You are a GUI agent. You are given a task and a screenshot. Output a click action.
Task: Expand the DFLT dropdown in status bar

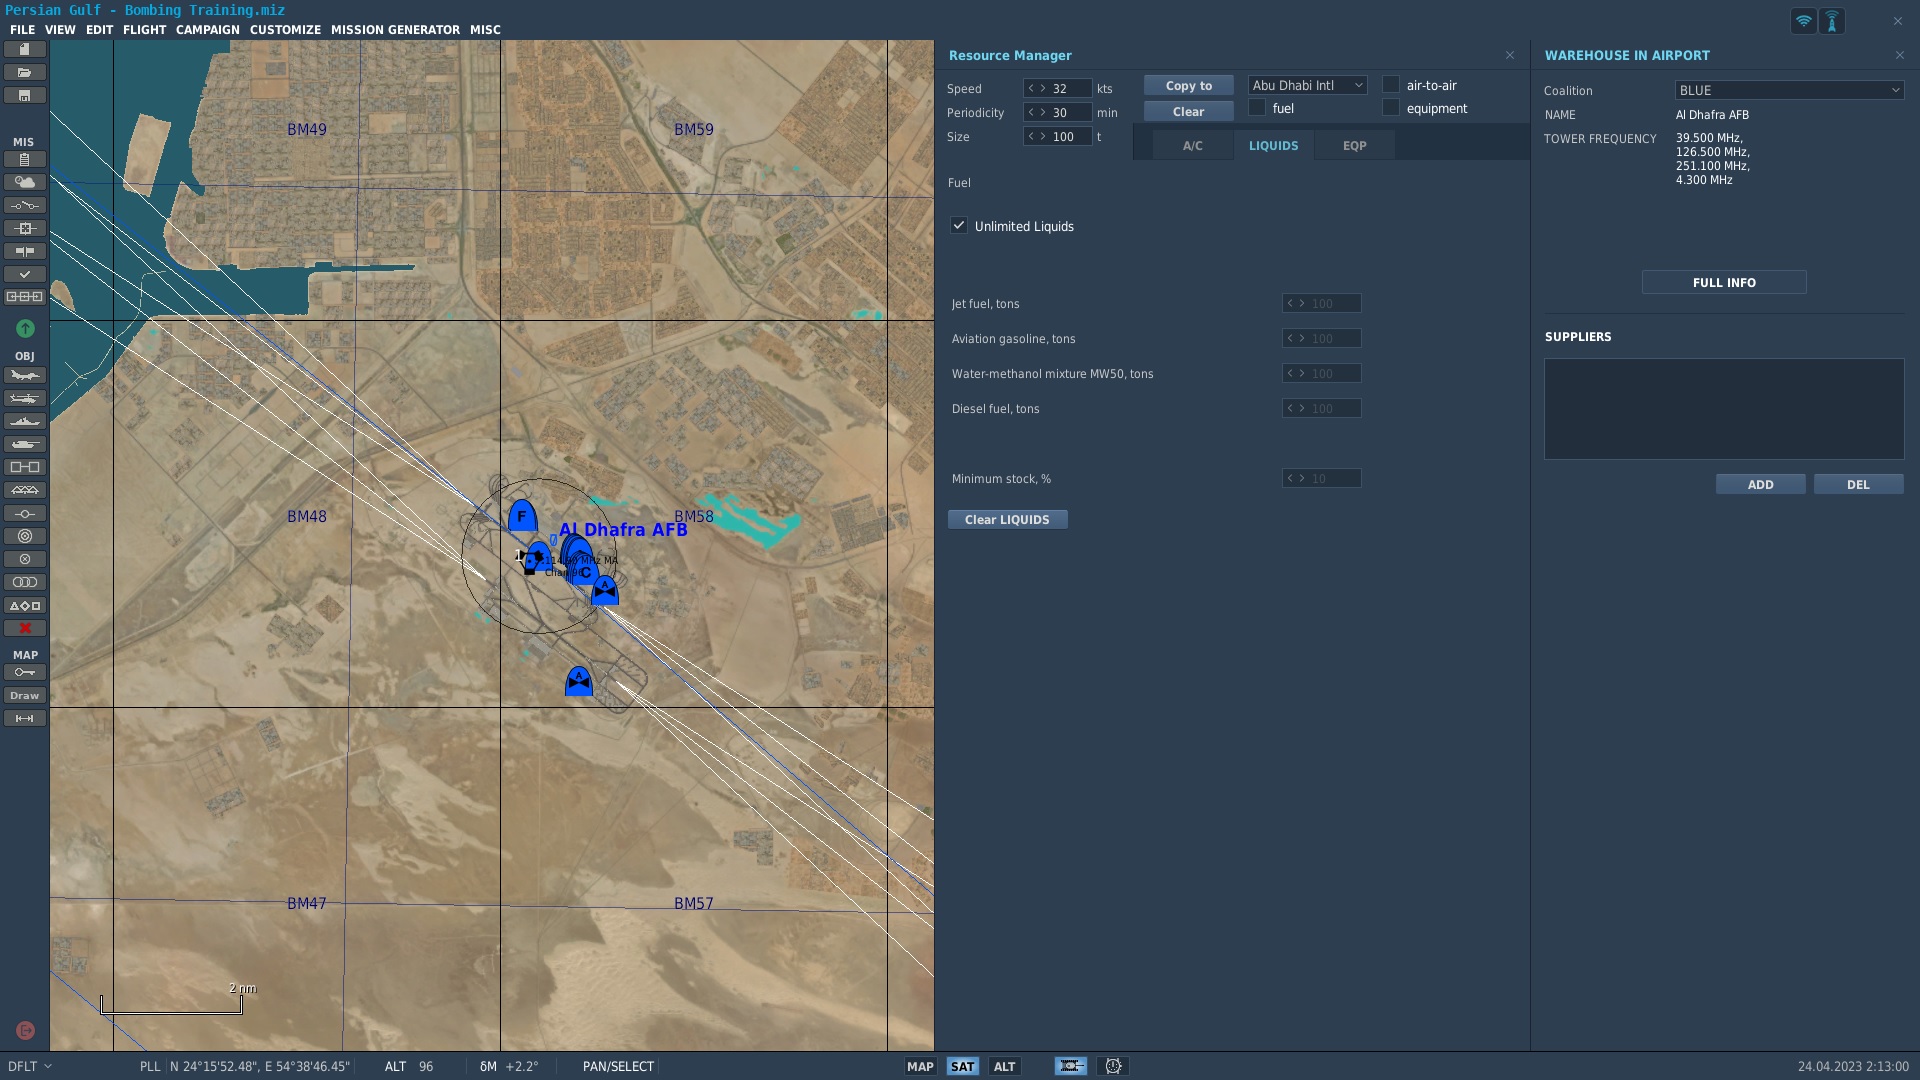(29, 1066)
